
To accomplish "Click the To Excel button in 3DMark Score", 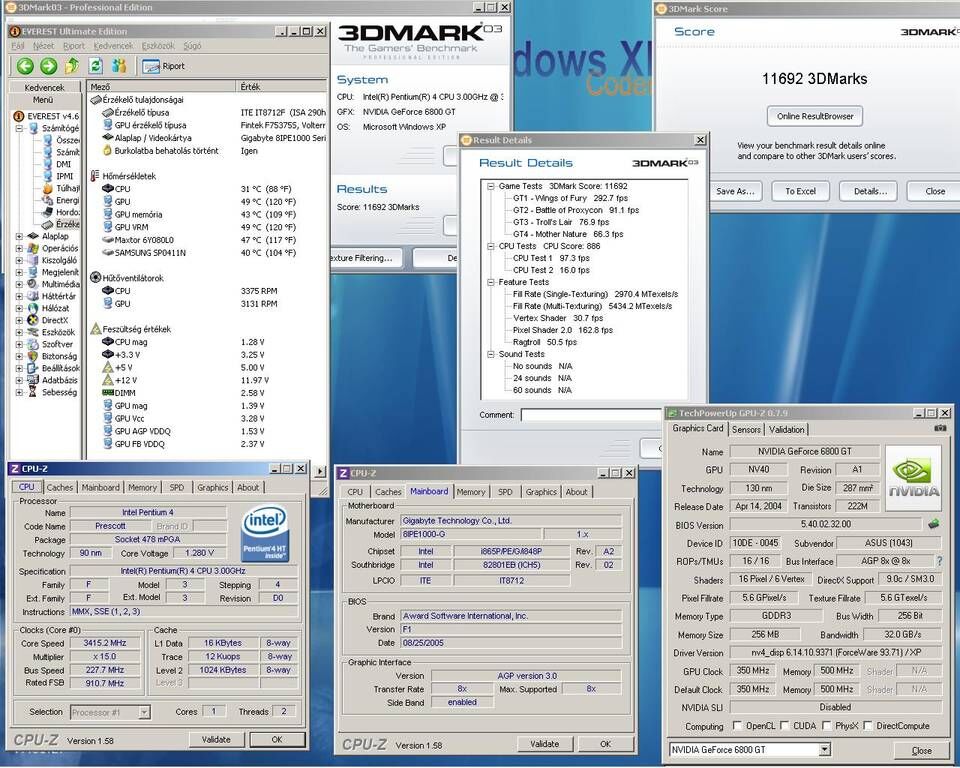I will coord(800,191).
